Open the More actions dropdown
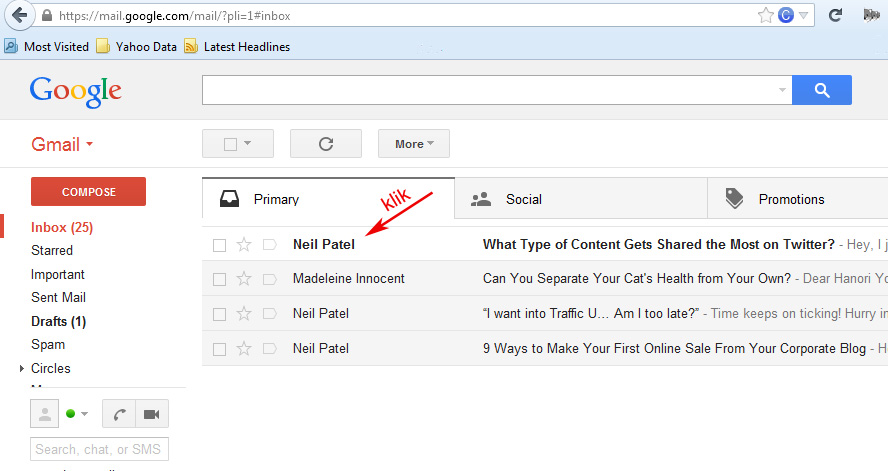This screenshot has height=471, width=888. 414,144
